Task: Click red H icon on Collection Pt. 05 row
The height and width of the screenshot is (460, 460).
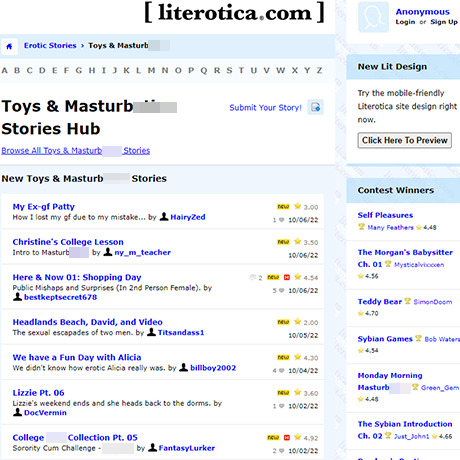Action: click(x=287, y=437)
